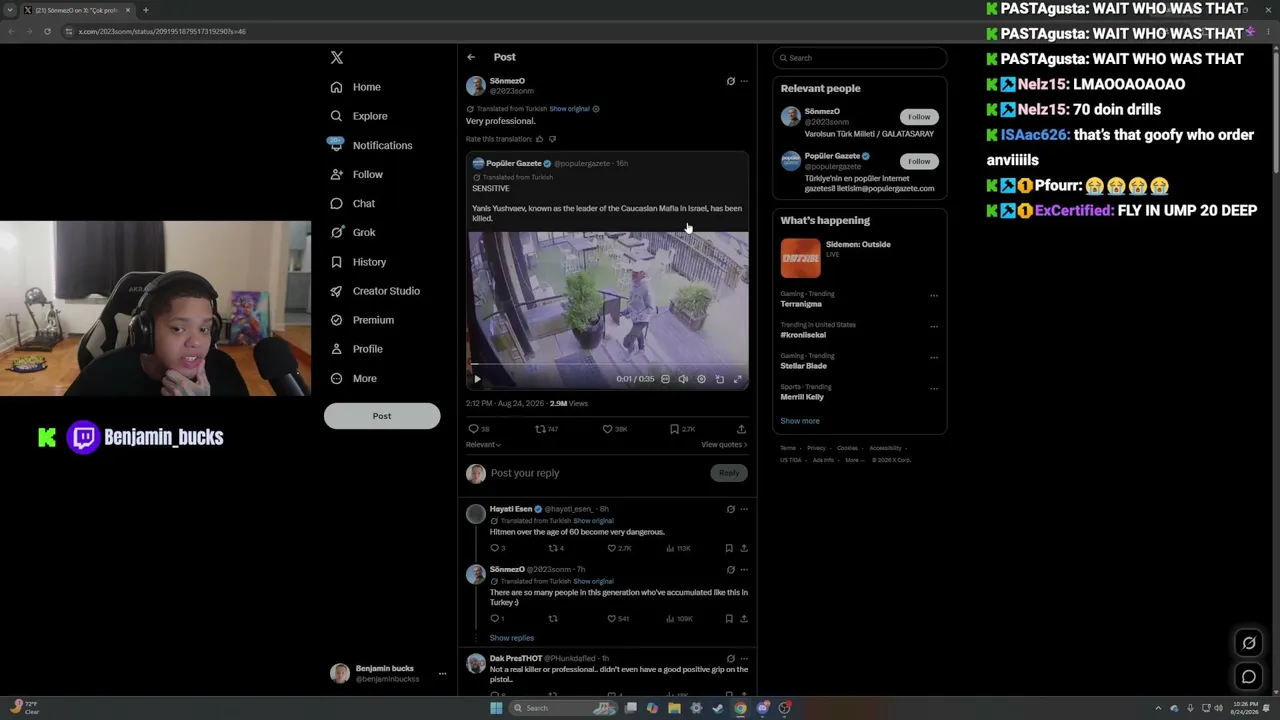Open History in the sidebar
The width and height of the screenshot is (1280, 720).
click(x=358, y=262)
